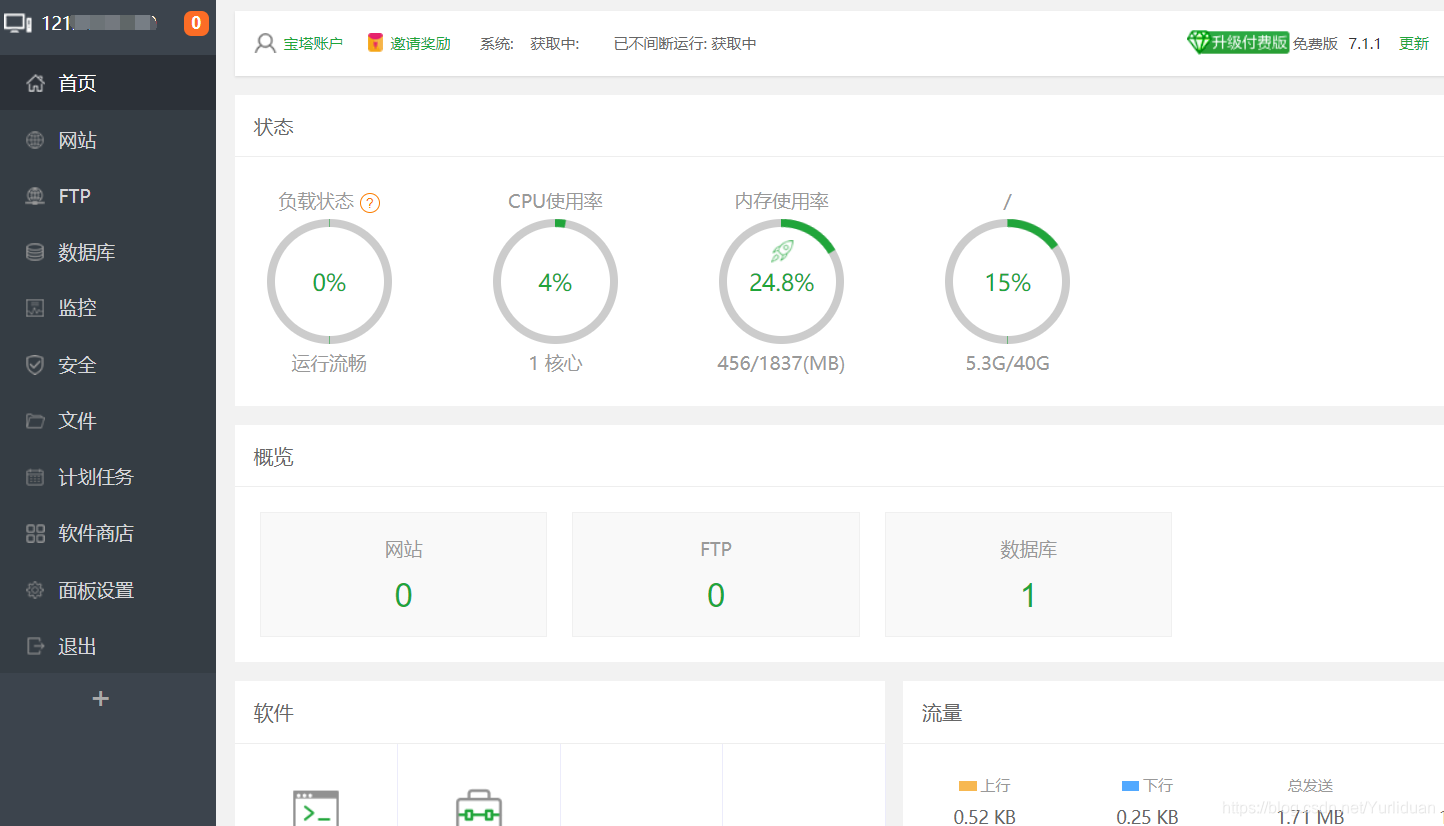1444x826 pixels.
Task: Open the orange notification count badge
Action: pyautogui.click(x=196, y=22)
